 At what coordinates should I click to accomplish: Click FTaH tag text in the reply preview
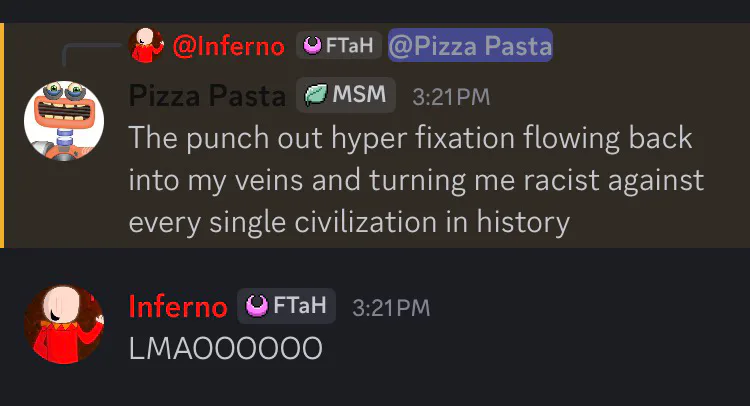(x=349, y=46)
